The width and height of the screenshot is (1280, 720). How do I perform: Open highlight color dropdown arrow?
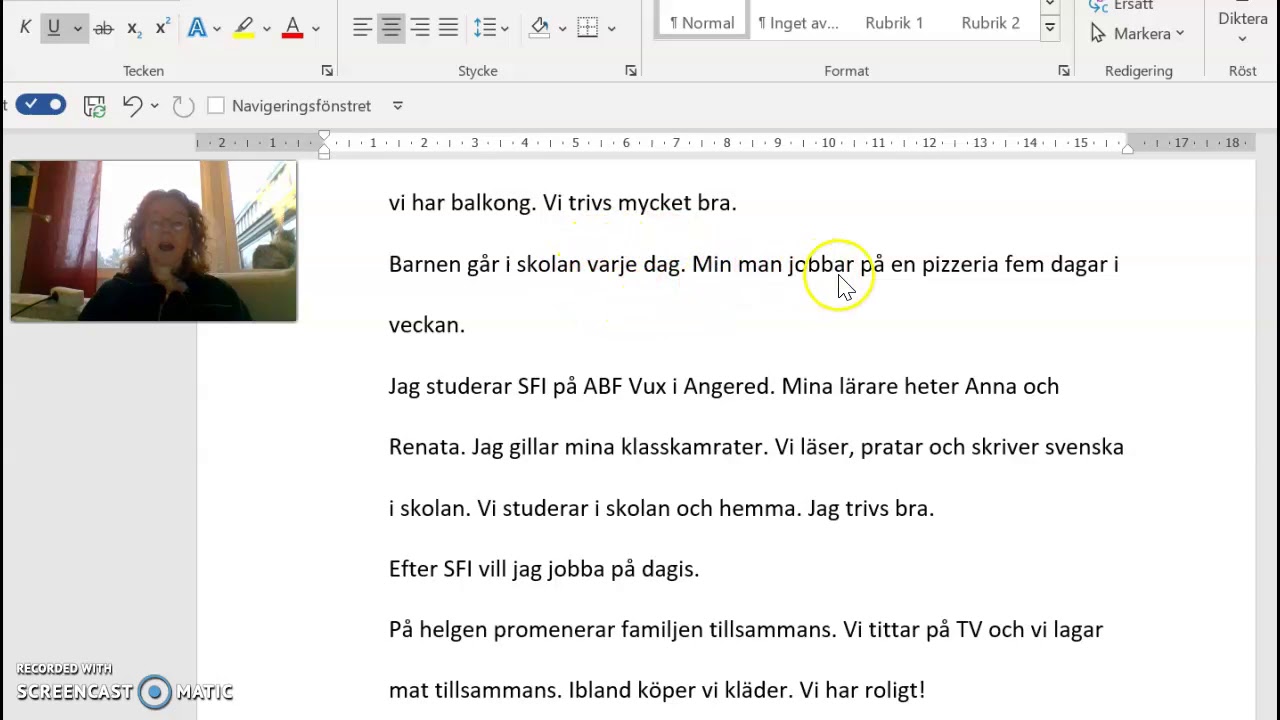[x=266, y=28]
